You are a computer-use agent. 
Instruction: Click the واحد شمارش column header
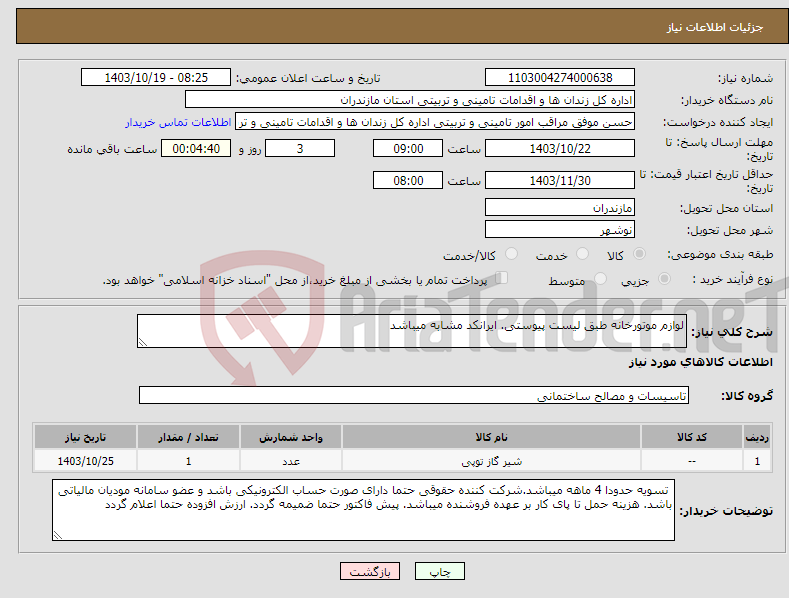[291, 437]
